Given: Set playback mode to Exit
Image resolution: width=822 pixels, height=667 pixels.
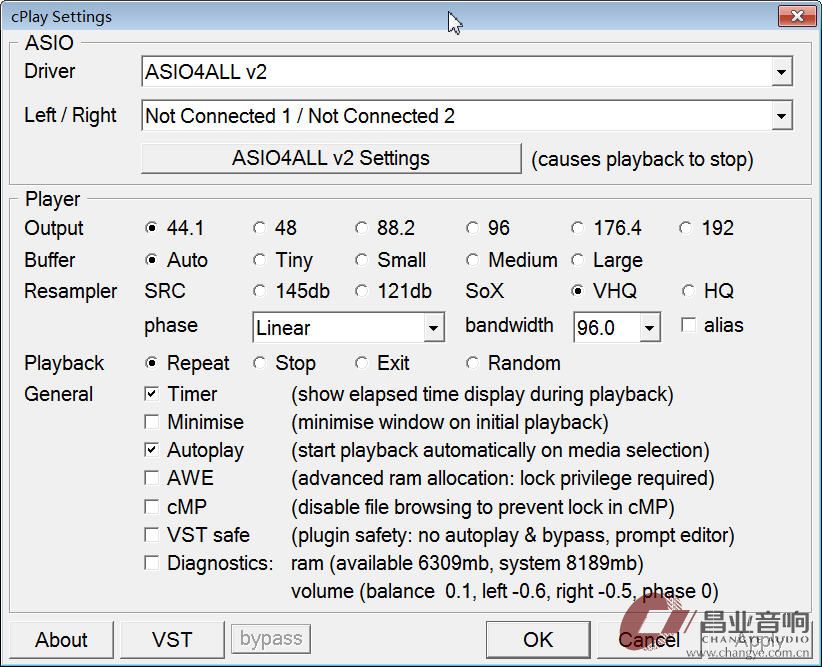Looking at the screenshot, I should [x=361, y=363].
